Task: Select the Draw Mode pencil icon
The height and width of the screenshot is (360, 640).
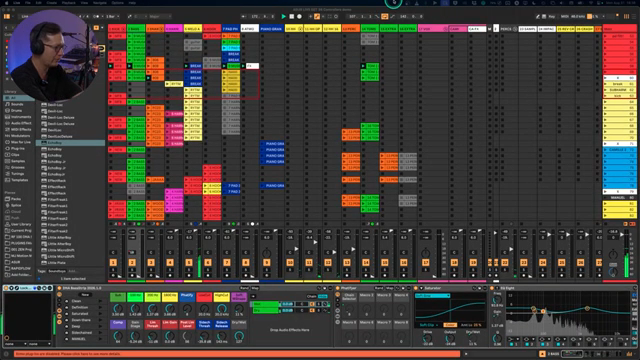Action: point(538,16)
